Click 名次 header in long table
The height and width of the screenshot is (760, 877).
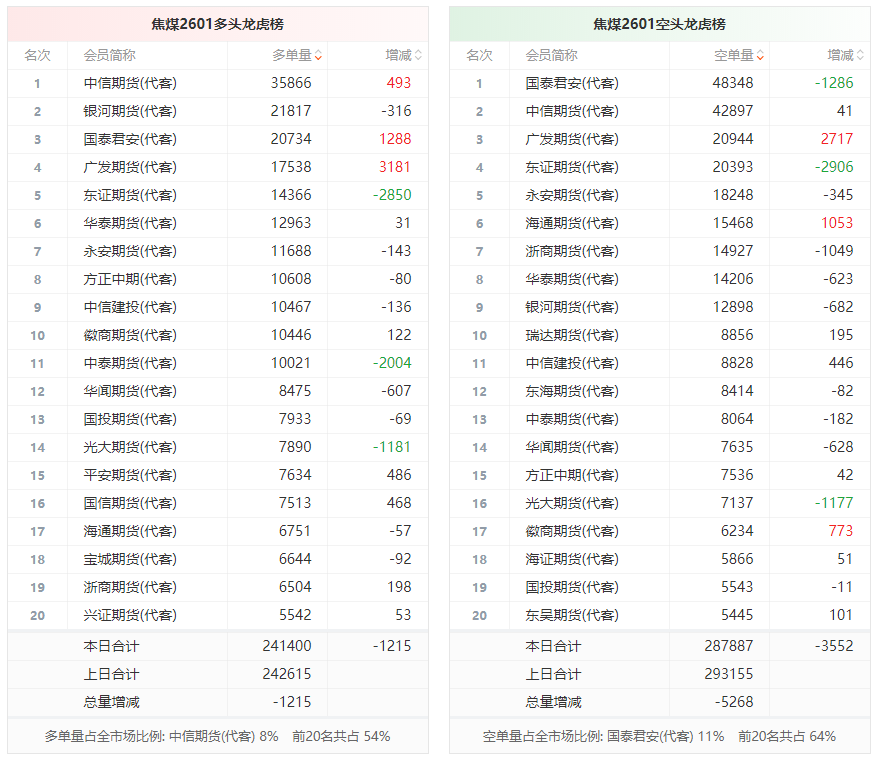(37, 55)
